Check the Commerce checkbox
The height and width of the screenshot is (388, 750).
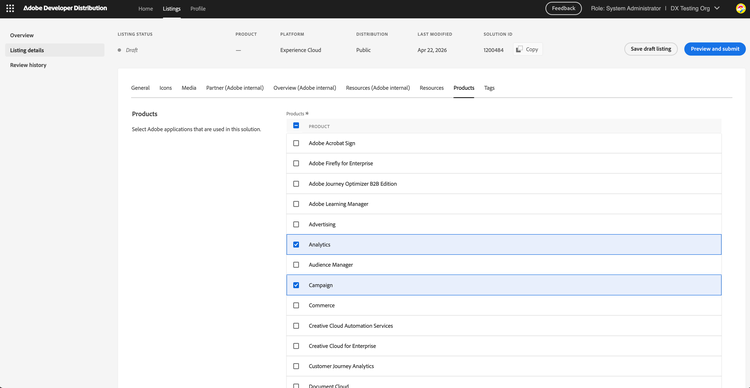pos(296,305)
